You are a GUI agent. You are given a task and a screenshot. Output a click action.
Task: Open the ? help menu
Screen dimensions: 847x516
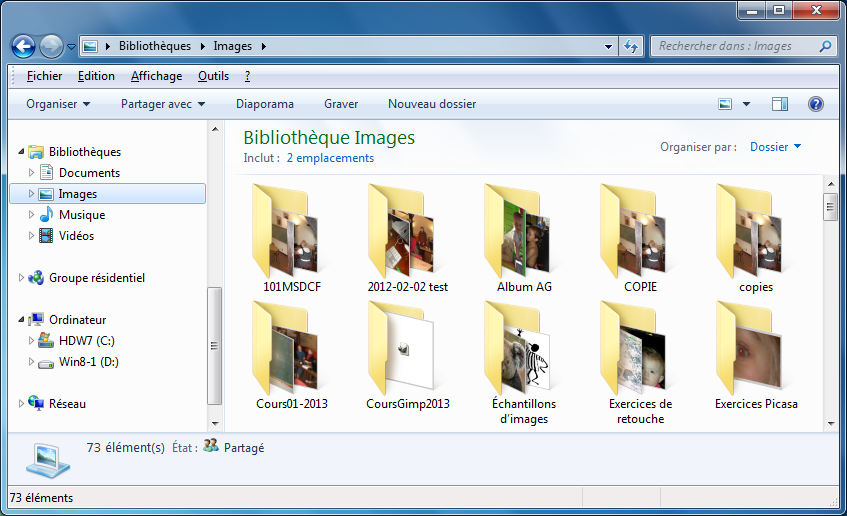(247, 76)
